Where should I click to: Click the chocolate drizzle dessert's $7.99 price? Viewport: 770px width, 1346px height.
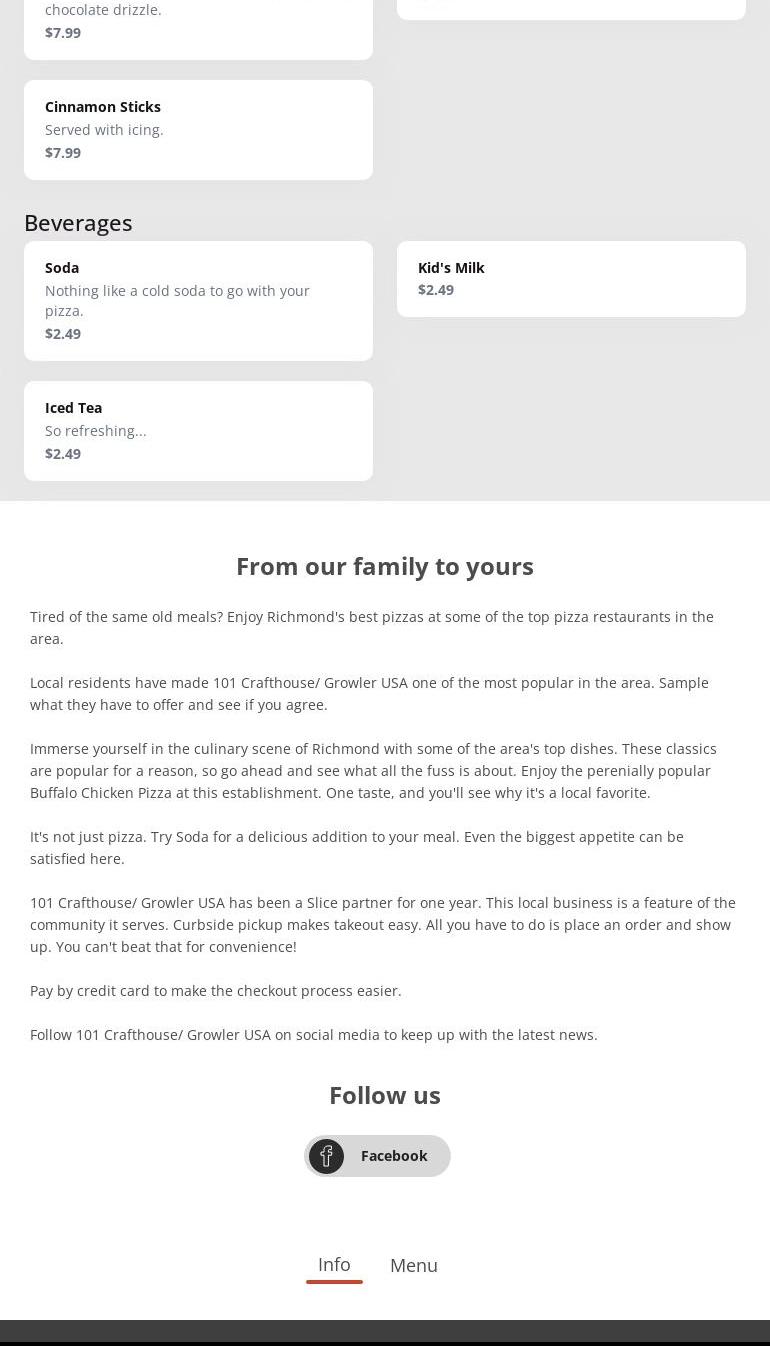63,33
